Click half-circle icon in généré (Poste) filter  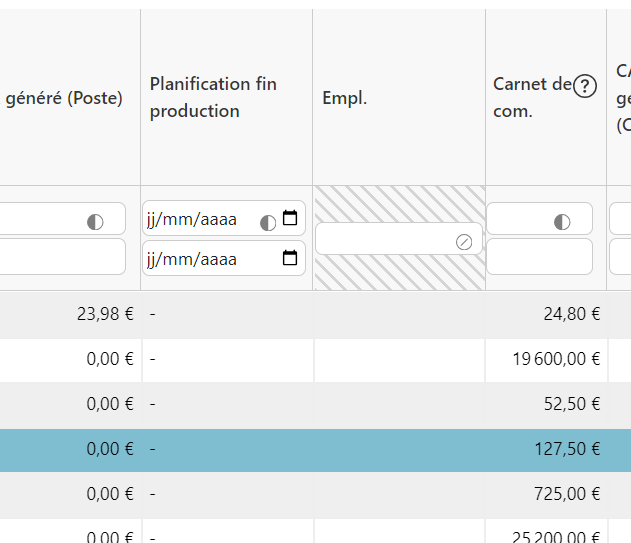95,221
